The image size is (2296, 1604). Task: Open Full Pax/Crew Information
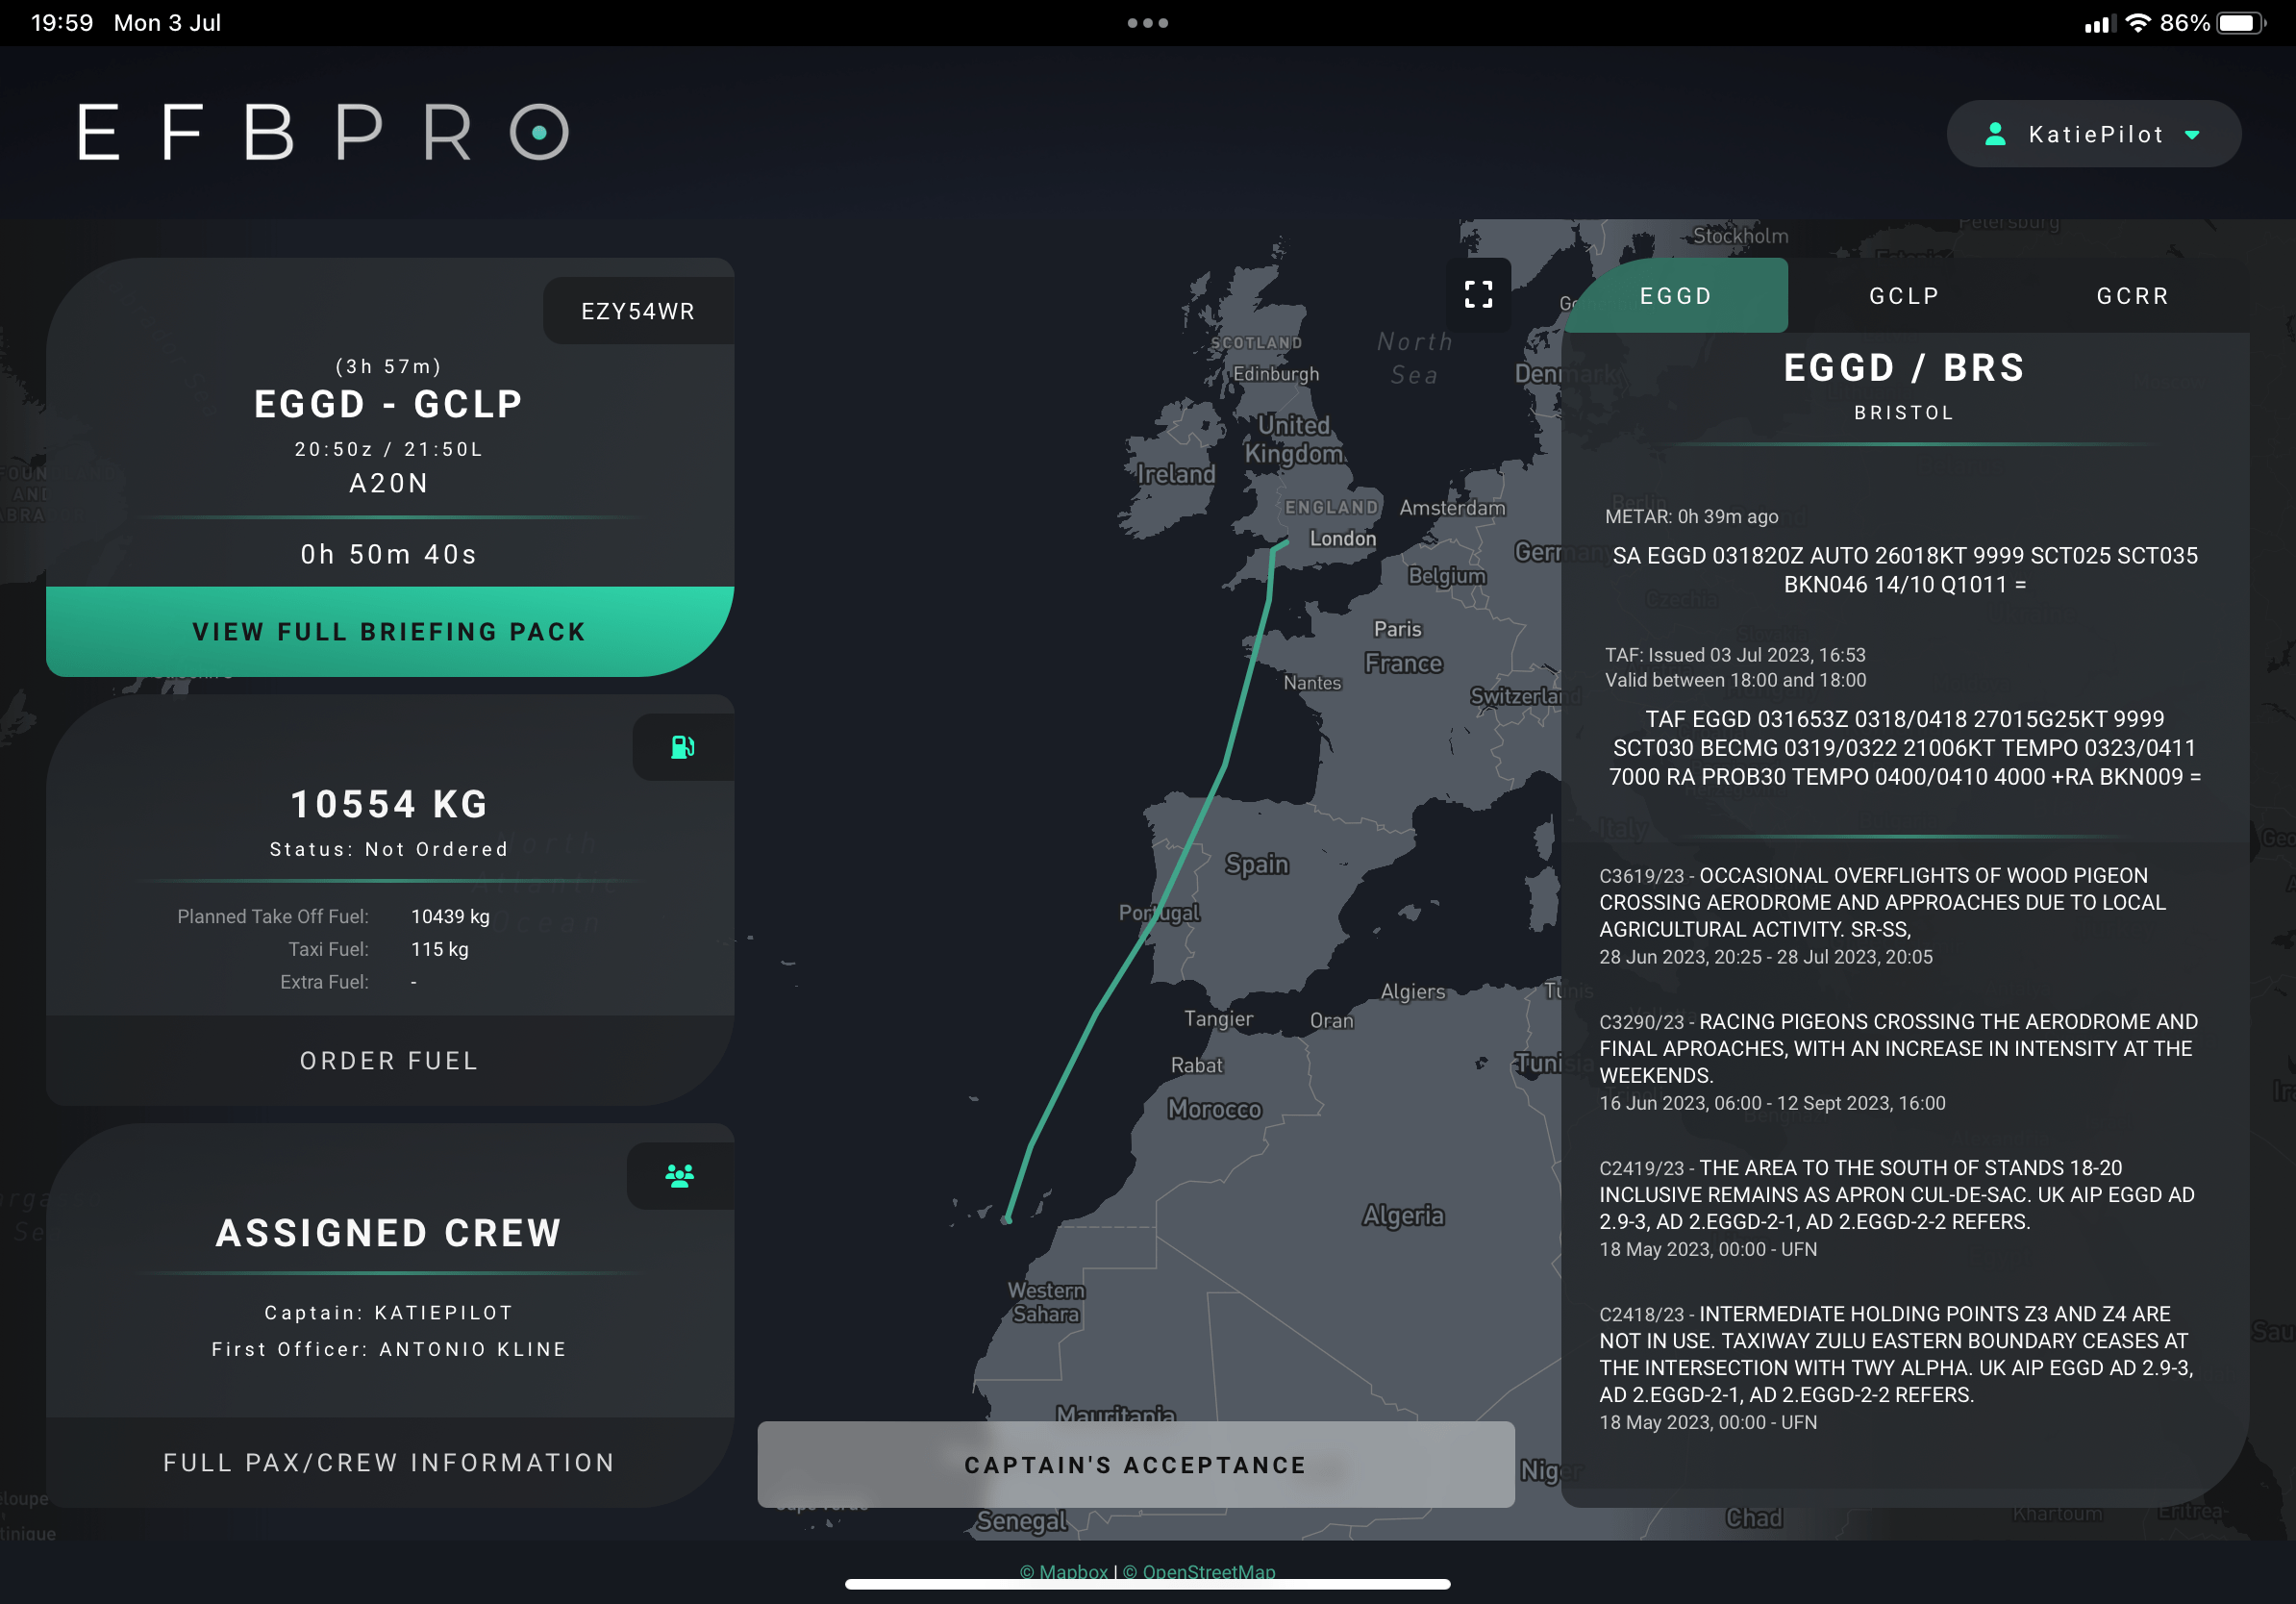tap(388, 1462)
